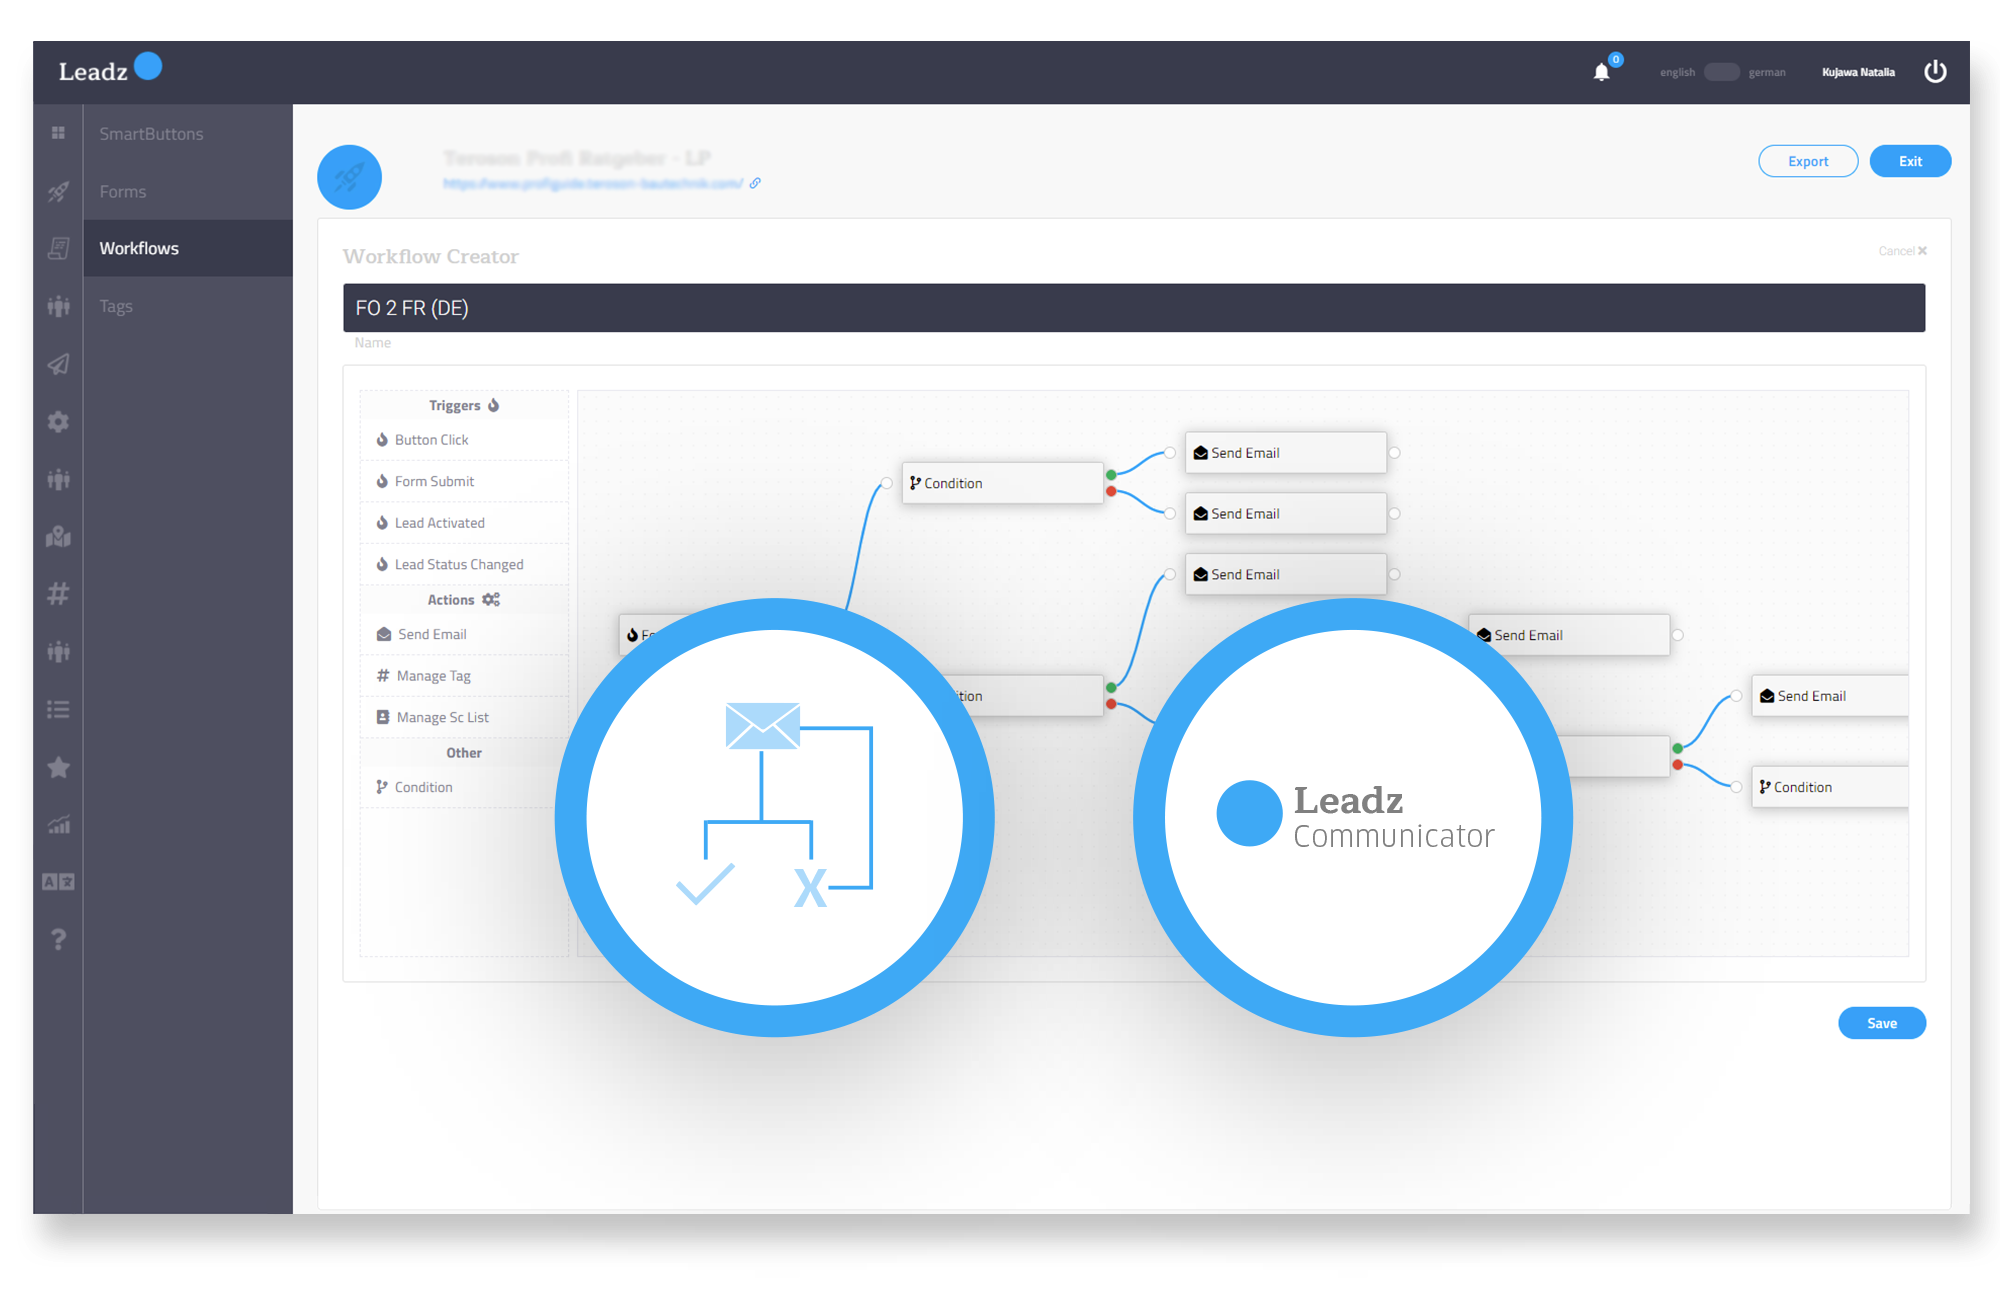Click the link icon beside the page URL

coord(755,183)
